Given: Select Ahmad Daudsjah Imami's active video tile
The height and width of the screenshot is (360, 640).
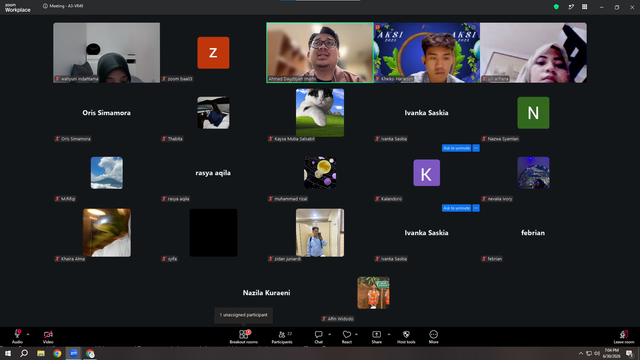Looking at the screenshot, I should click(x=320, y=53).
